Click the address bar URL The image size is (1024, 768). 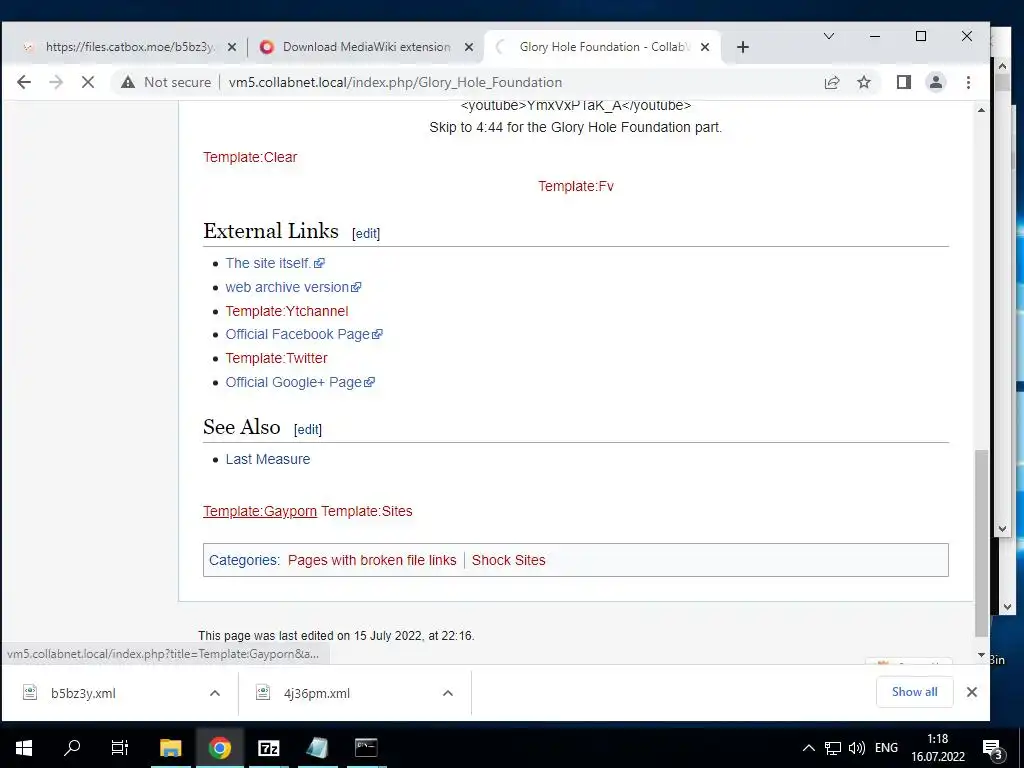(x=395, y=82)
